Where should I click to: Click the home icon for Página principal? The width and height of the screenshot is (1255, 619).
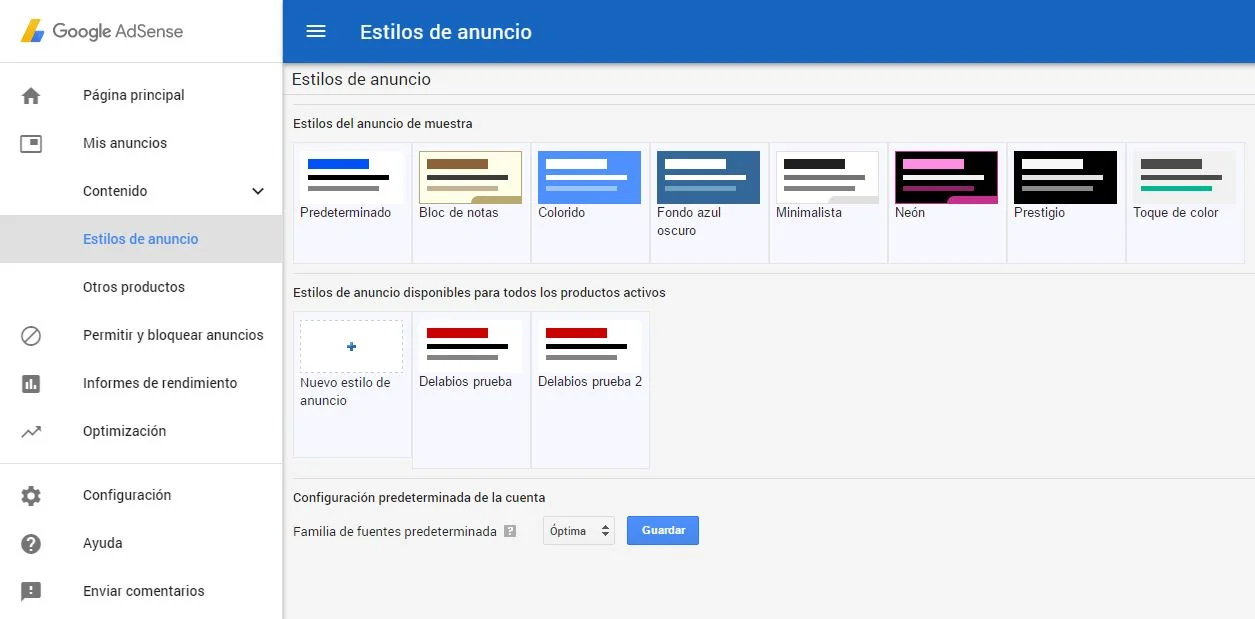[31, 96]
